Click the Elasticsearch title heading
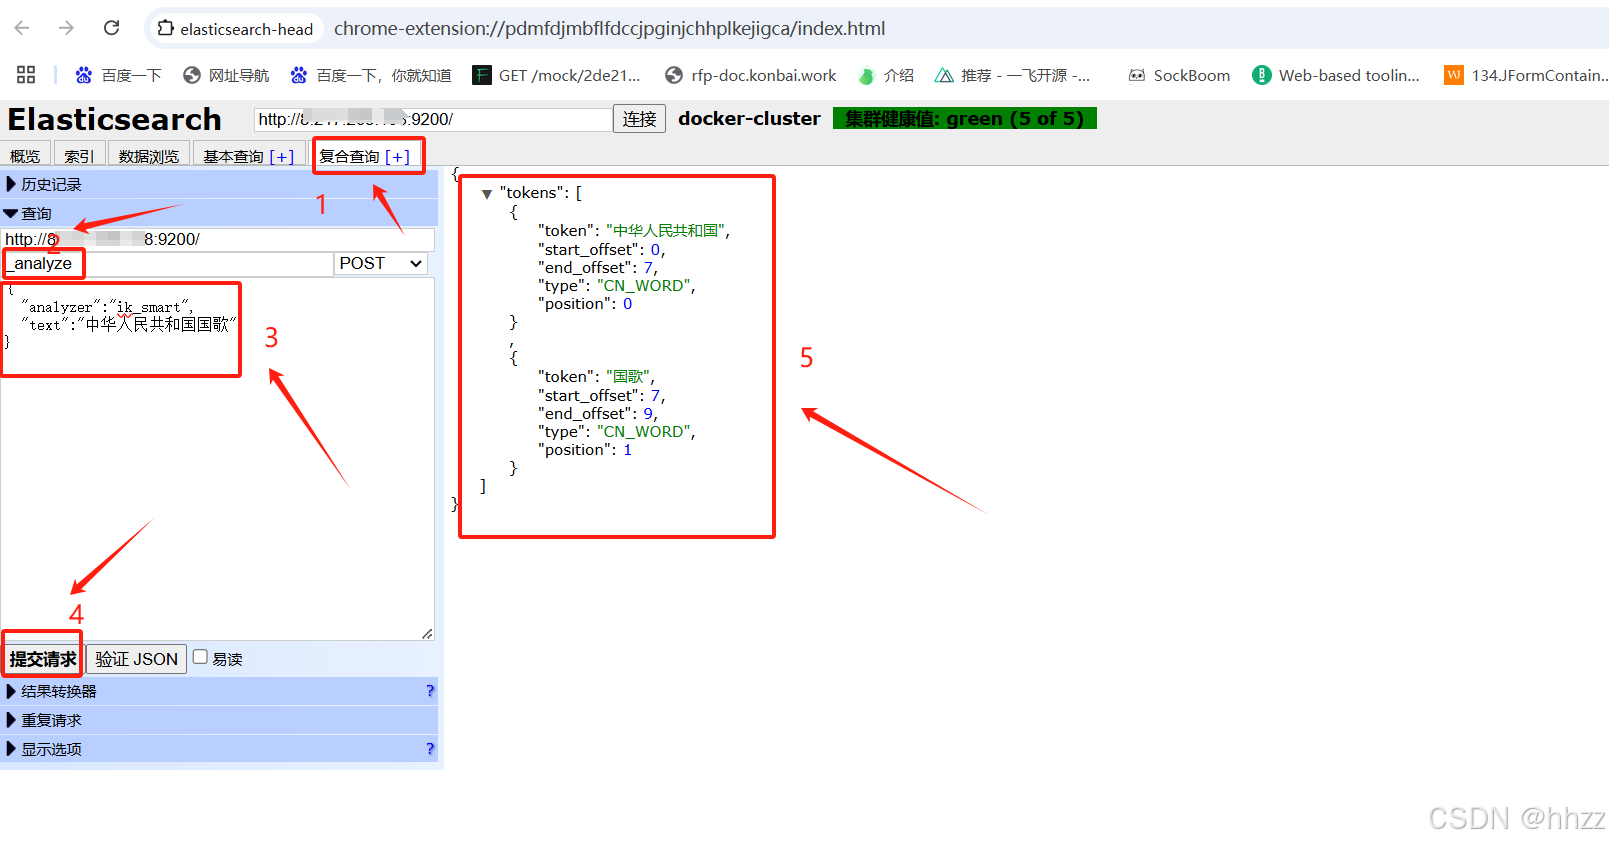 [114, 119]
